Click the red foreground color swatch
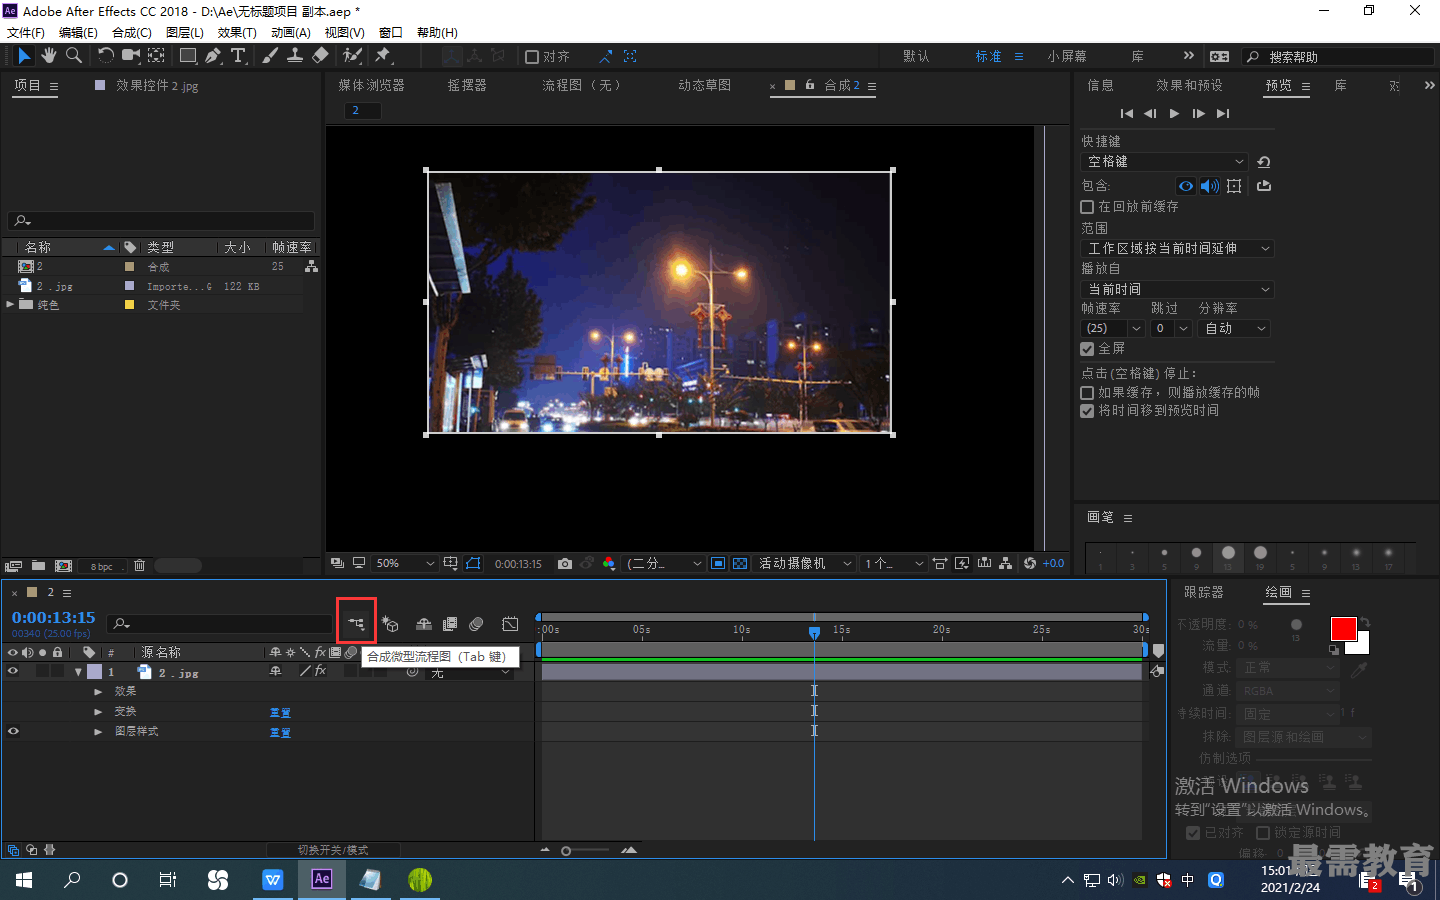This screenshot has width=1440, height=900. (x=1343, y=628)
